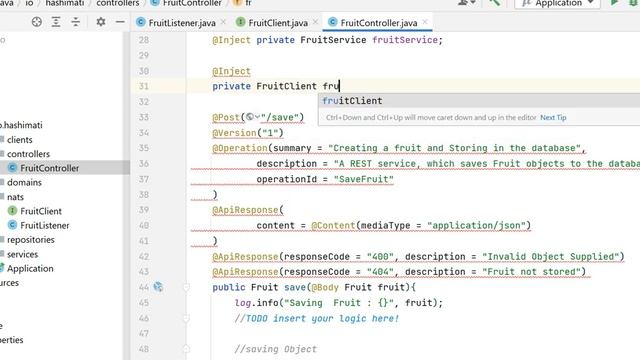The width and height of the screenshot is (640, 360).
Task: Click the io.hashimati package in tree
Action: pyautogui.click(x=21, y=125)
